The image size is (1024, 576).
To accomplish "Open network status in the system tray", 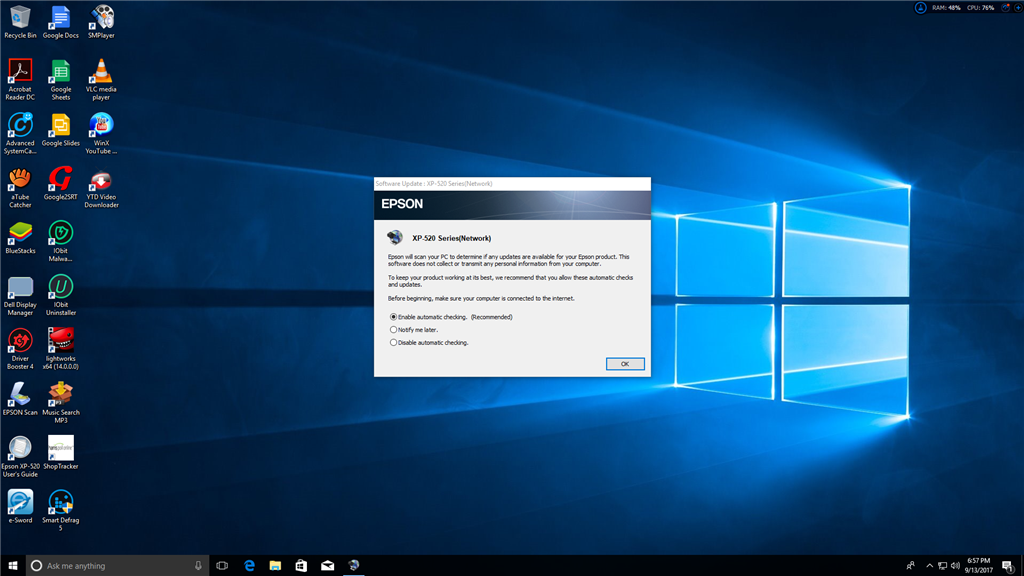I will [x=942, y=566].
